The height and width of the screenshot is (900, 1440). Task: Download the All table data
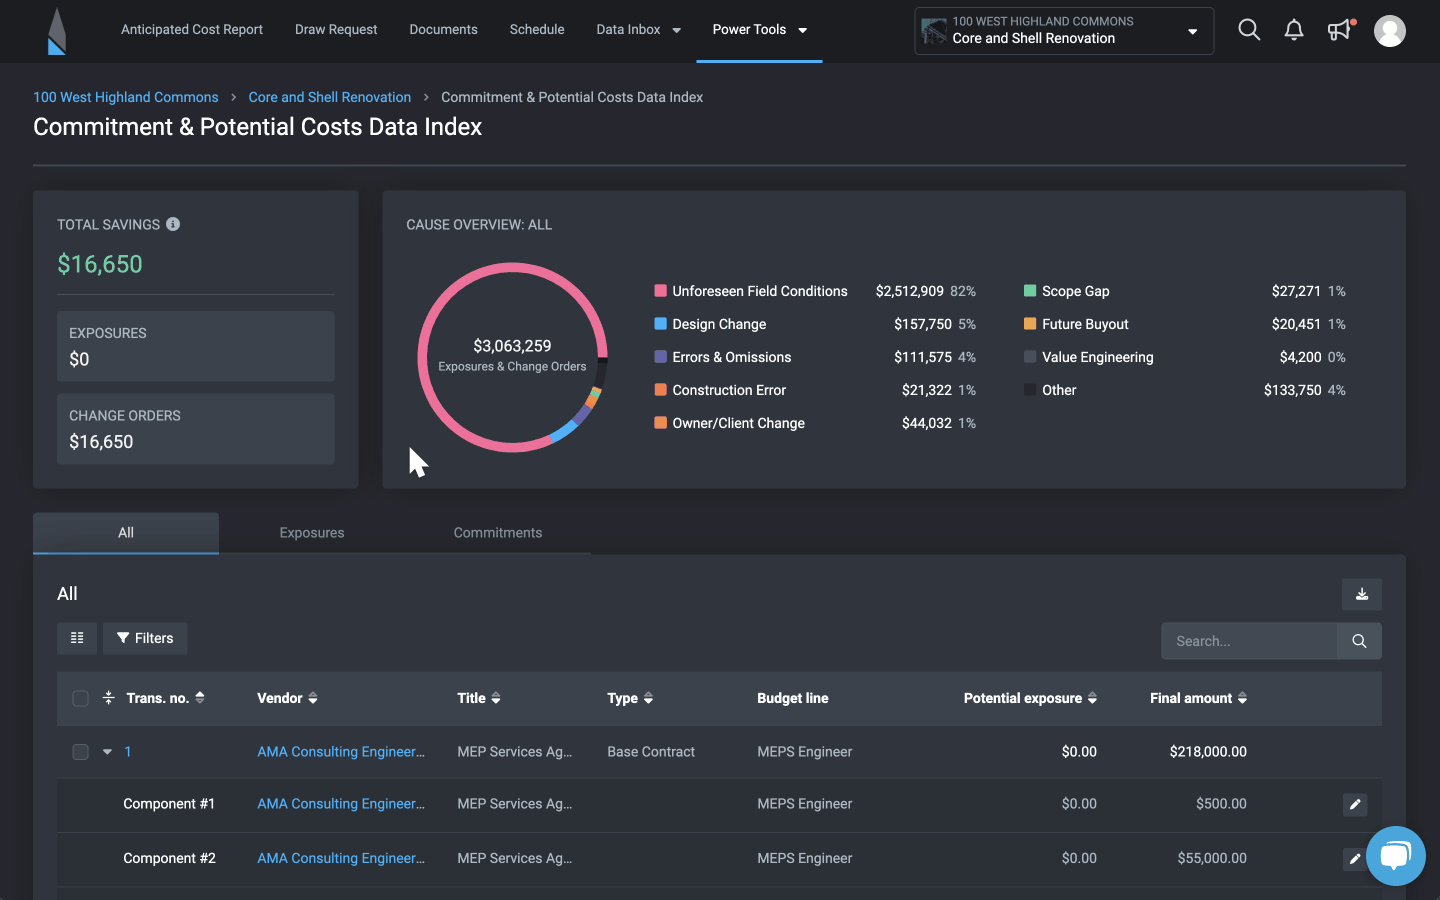tap(1362, 594)
